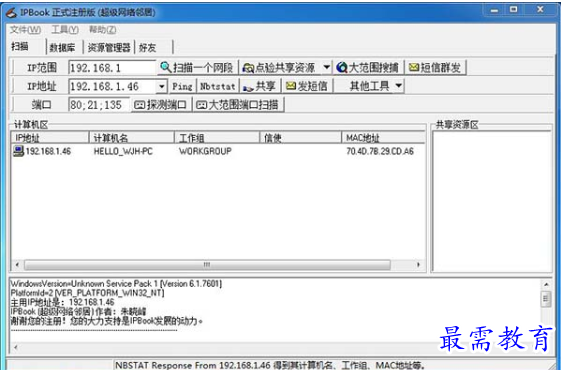The image size is (561, 370).
Task: Click the MAC地址 column header
Action: (x=383, y=138)
